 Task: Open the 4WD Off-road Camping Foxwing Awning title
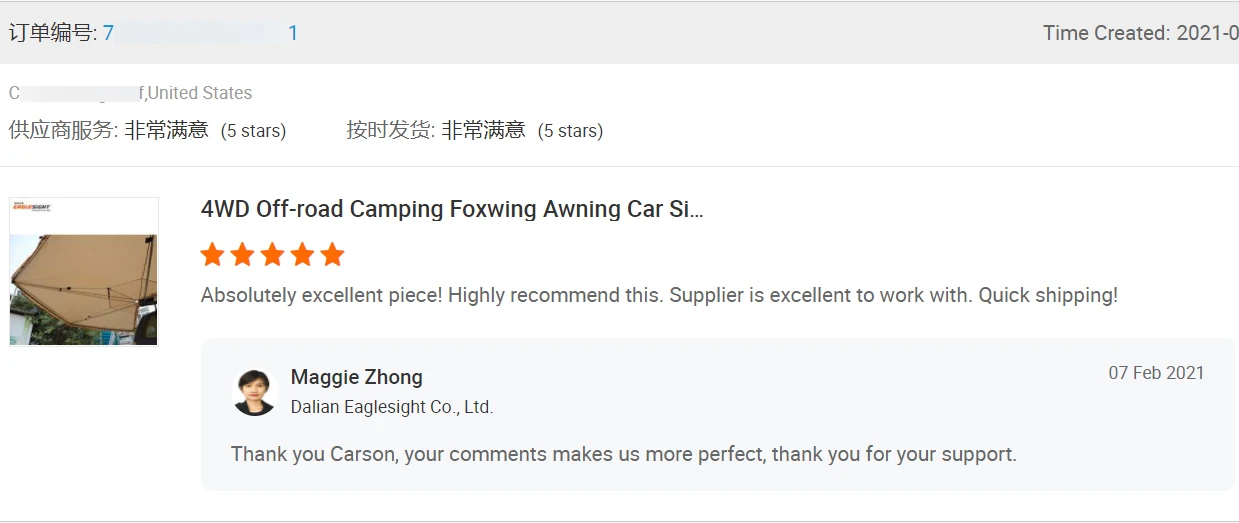pos(452,209)
